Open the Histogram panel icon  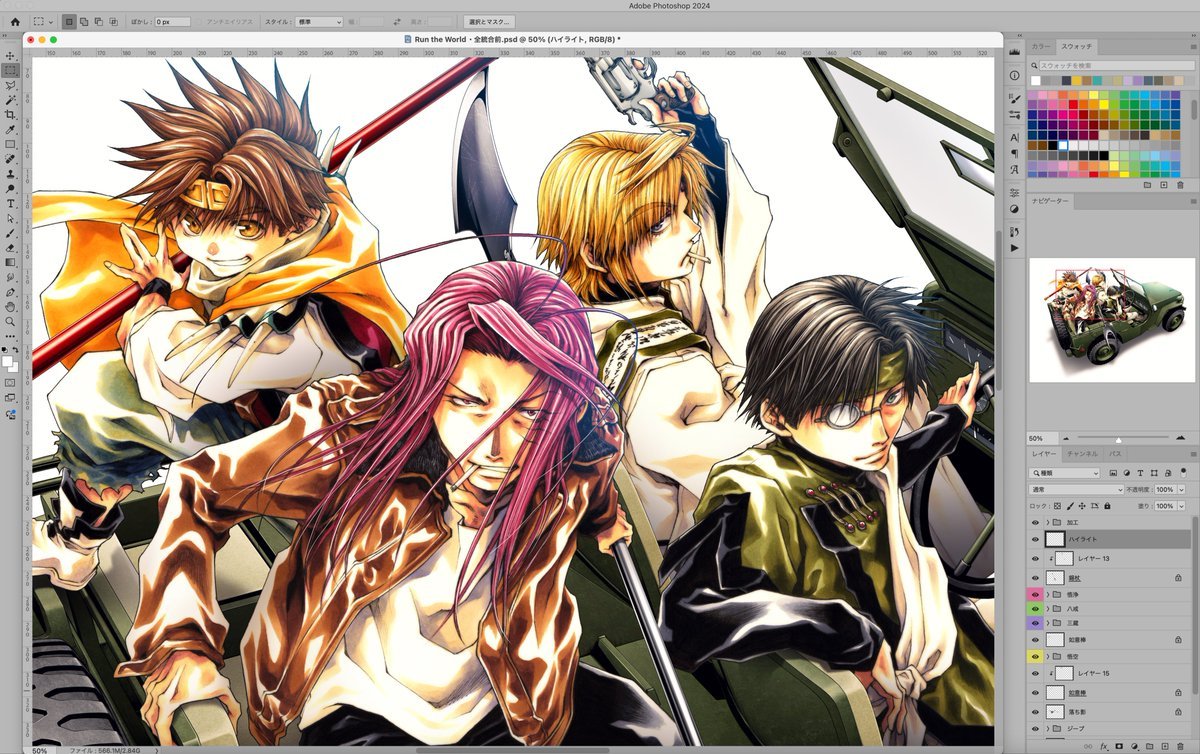tap(1014, 50)
